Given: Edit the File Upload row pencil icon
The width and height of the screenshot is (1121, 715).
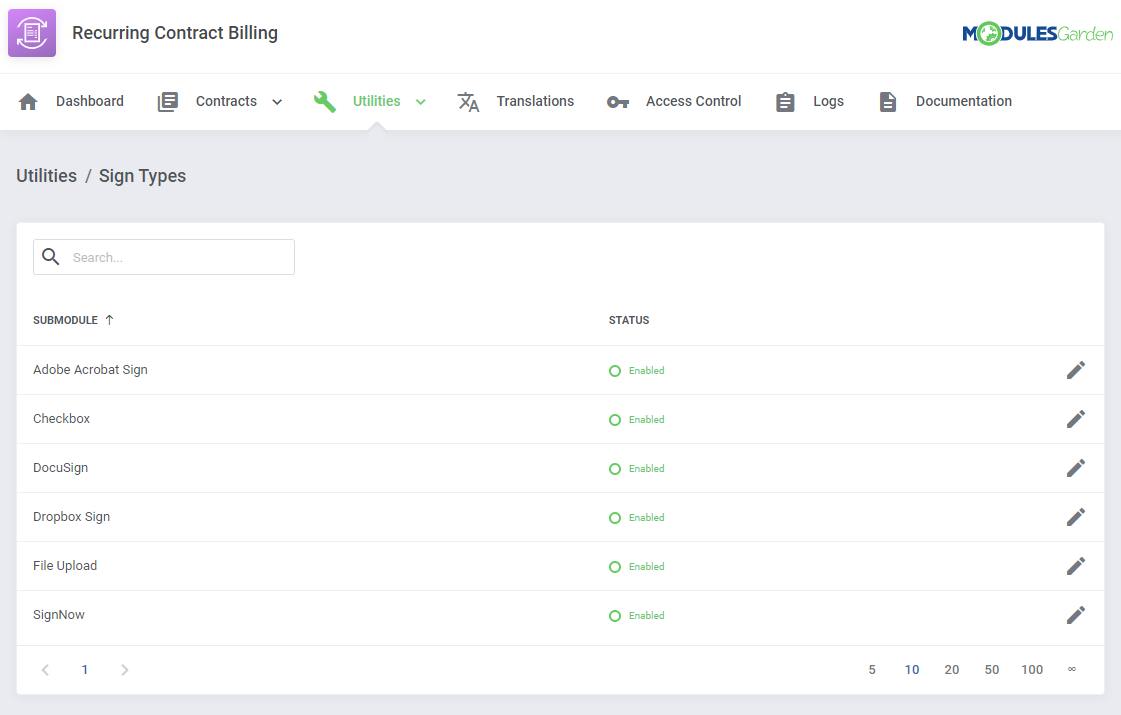Looking at the screenshot, I should (1076, 566).
